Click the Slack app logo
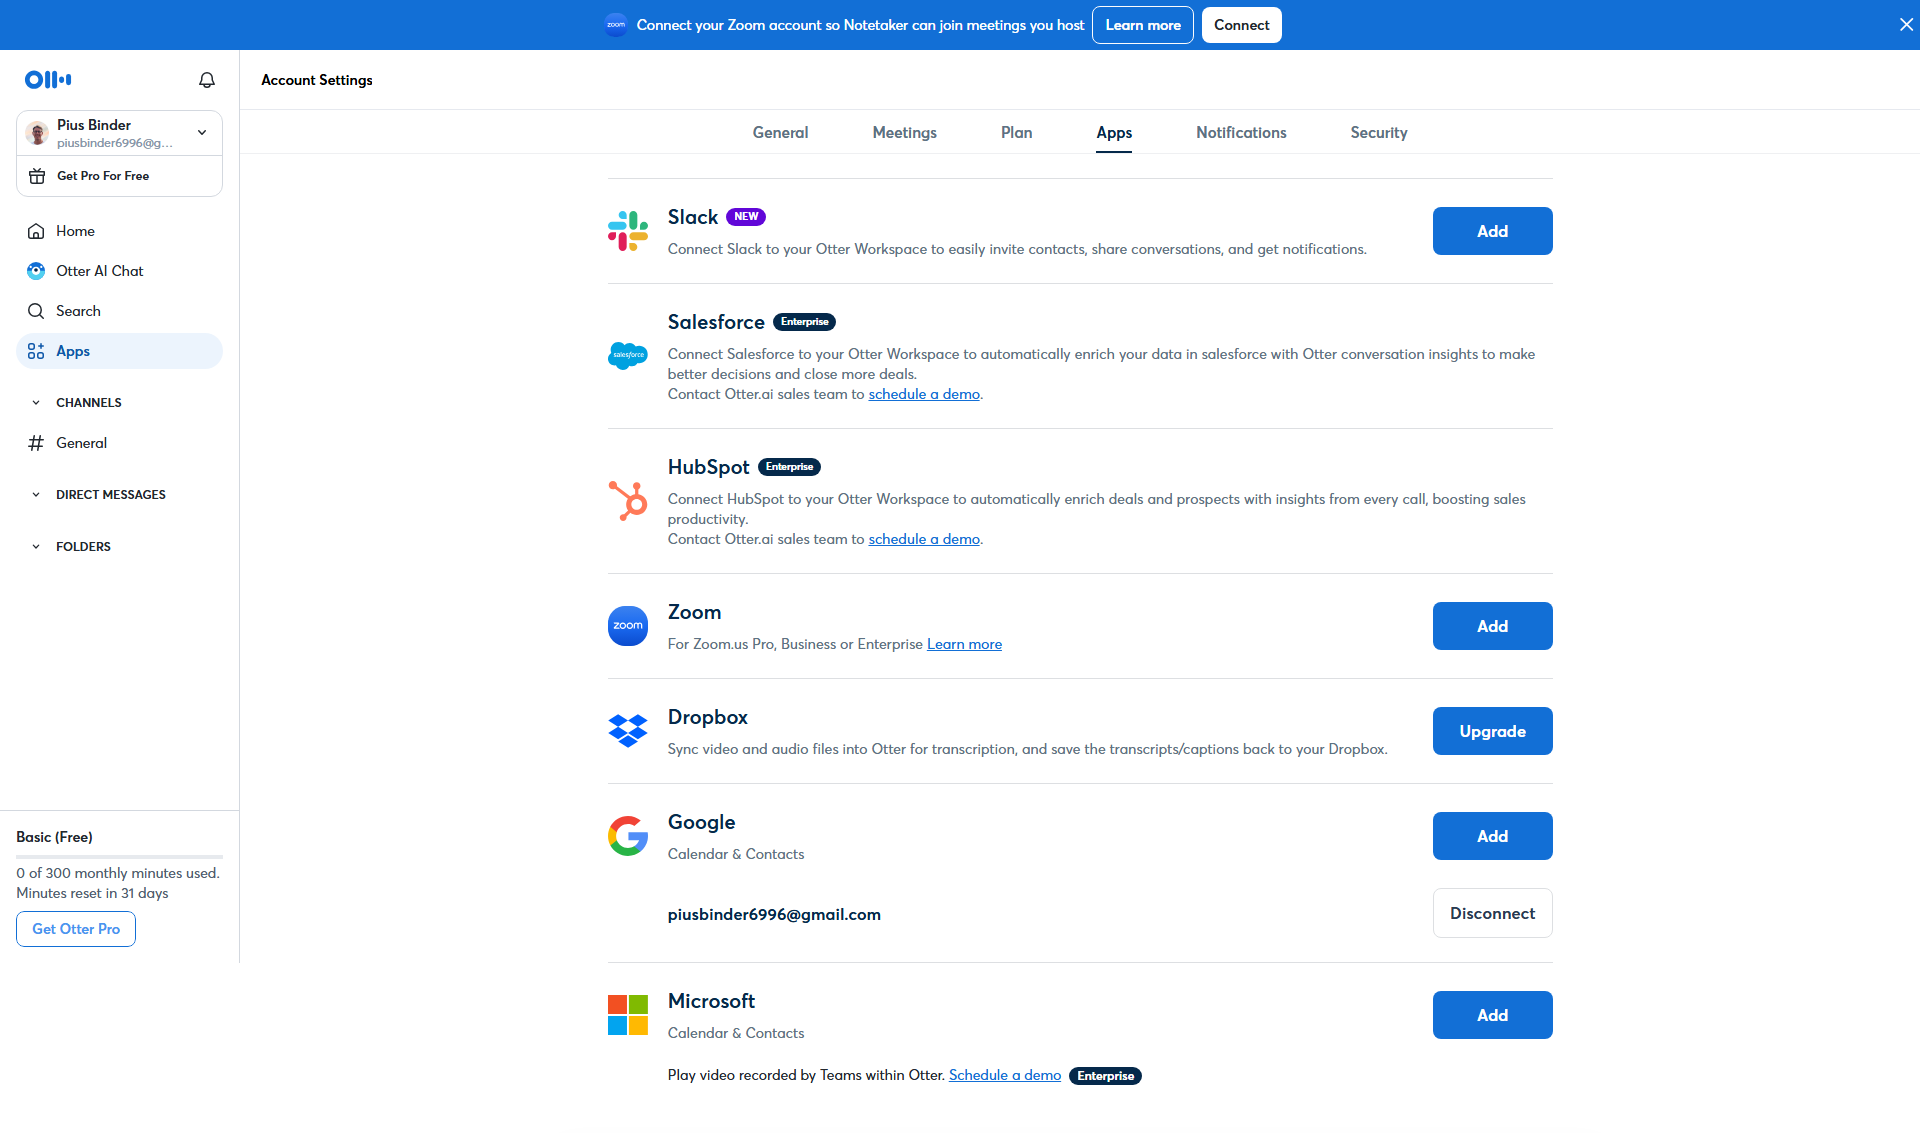Viewport: 1920px width, 1133px height. (628, 231)
